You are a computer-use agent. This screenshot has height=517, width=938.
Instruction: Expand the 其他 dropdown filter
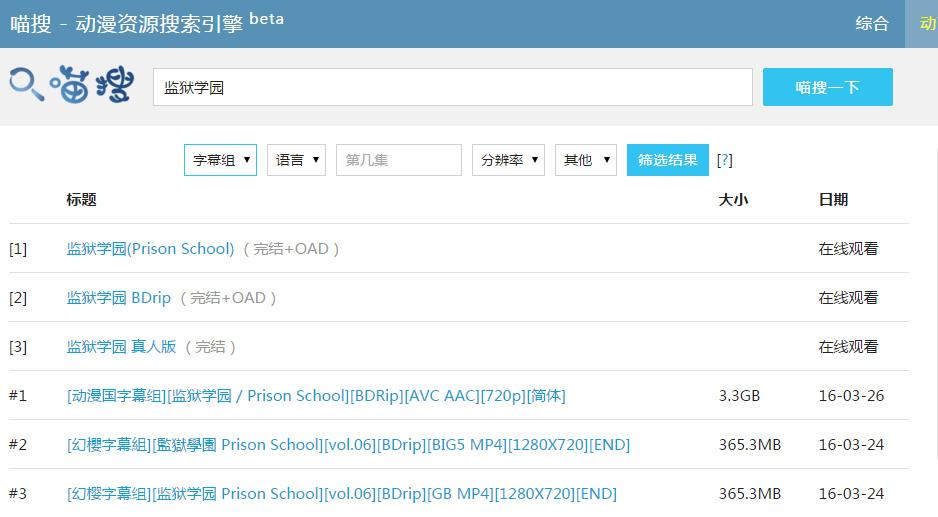tap(586, 160)
